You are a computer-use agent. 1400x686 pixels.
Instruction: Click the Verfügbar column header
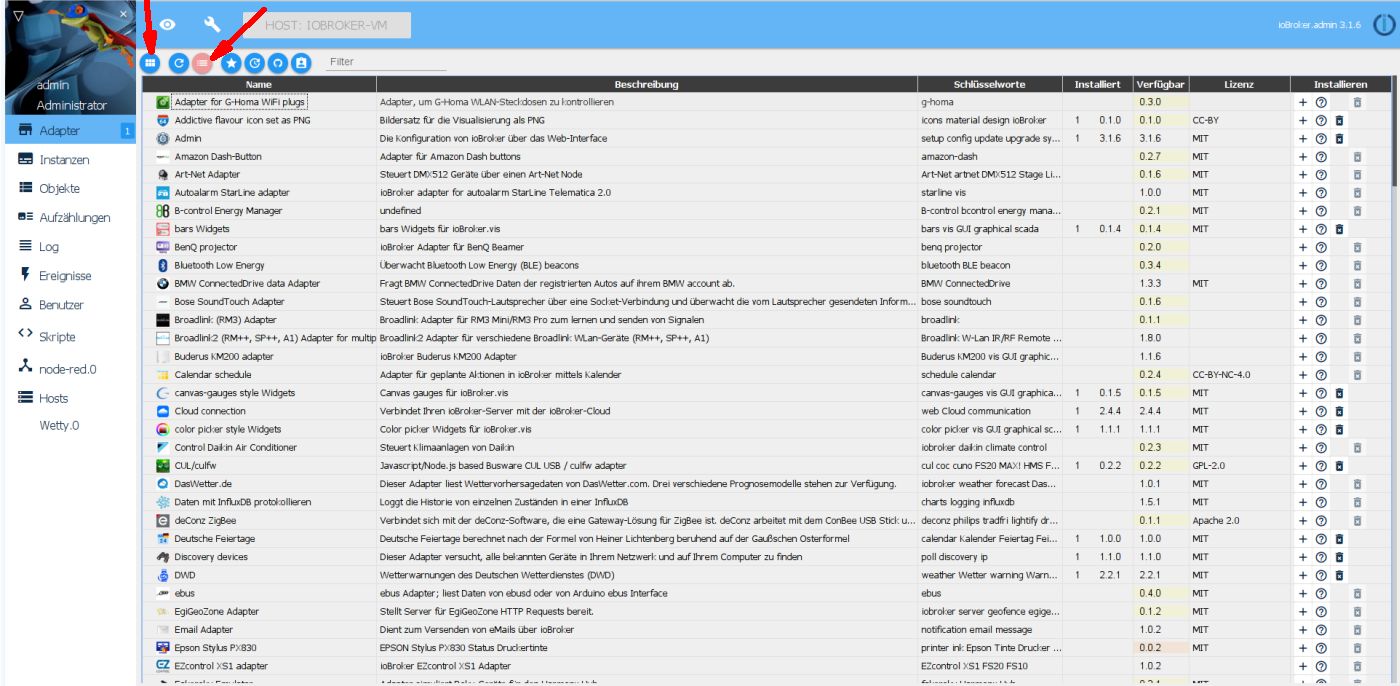[1161, 85]
